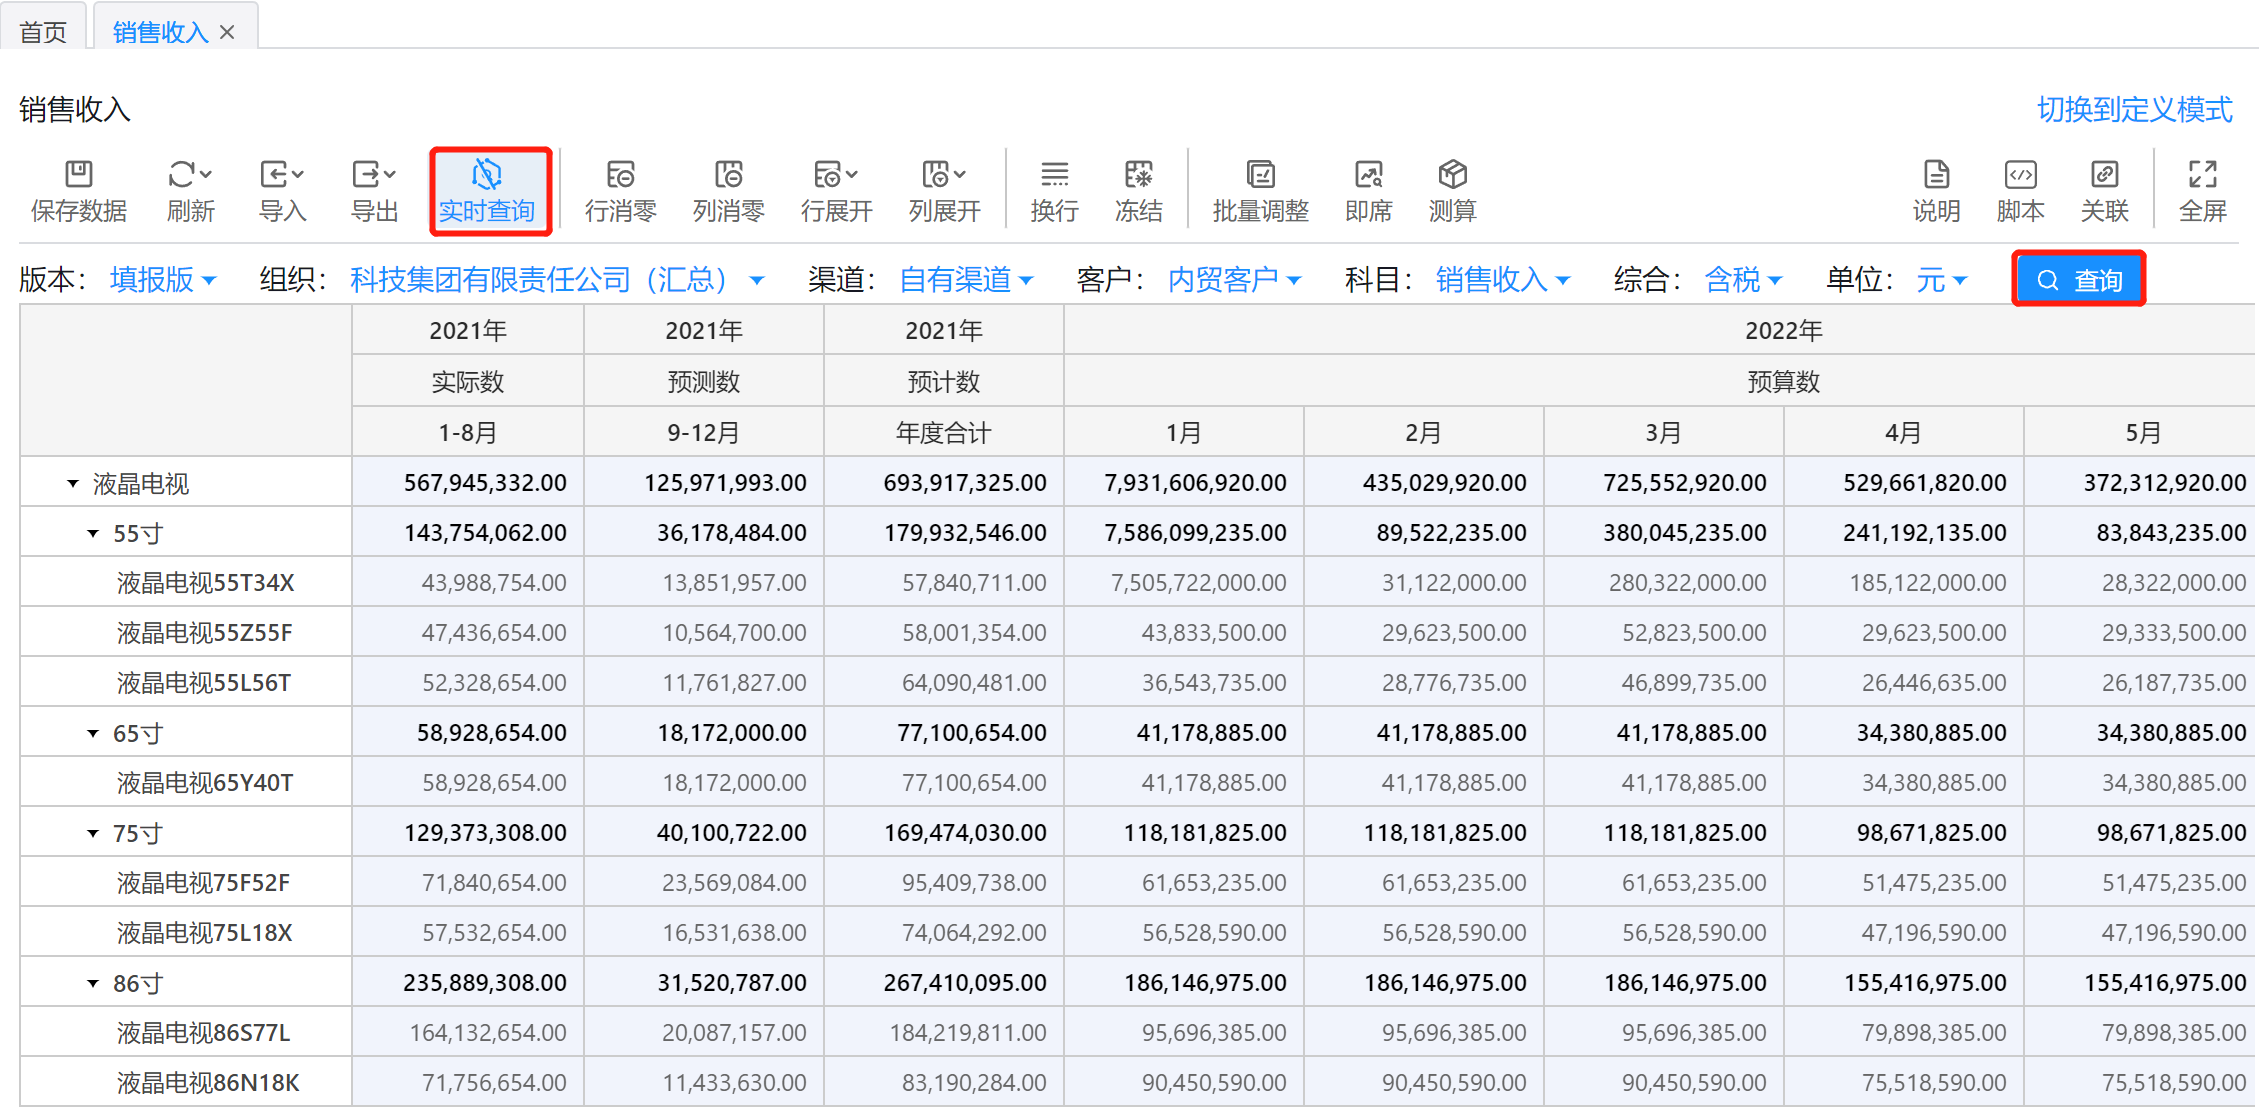Click the 测算 calculation icon
Screen dimensions: 2259x1114
(1452, 176)
